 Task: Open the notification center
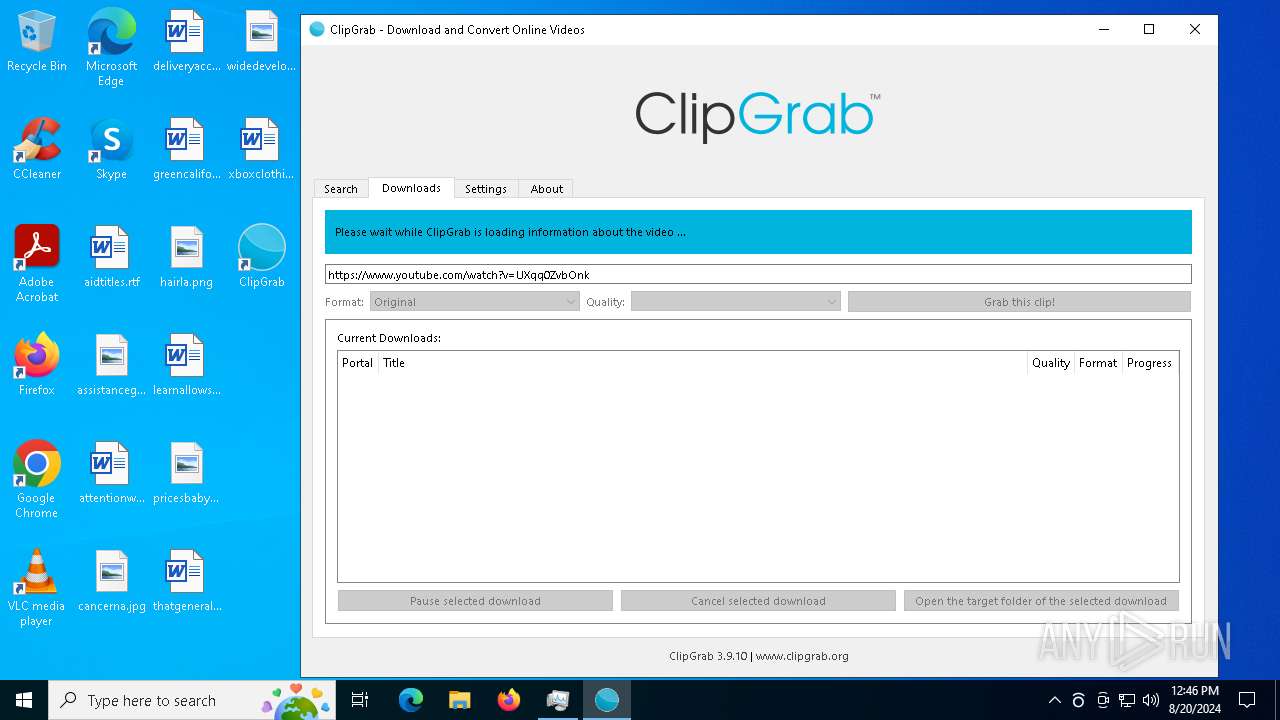point(1247,700)
